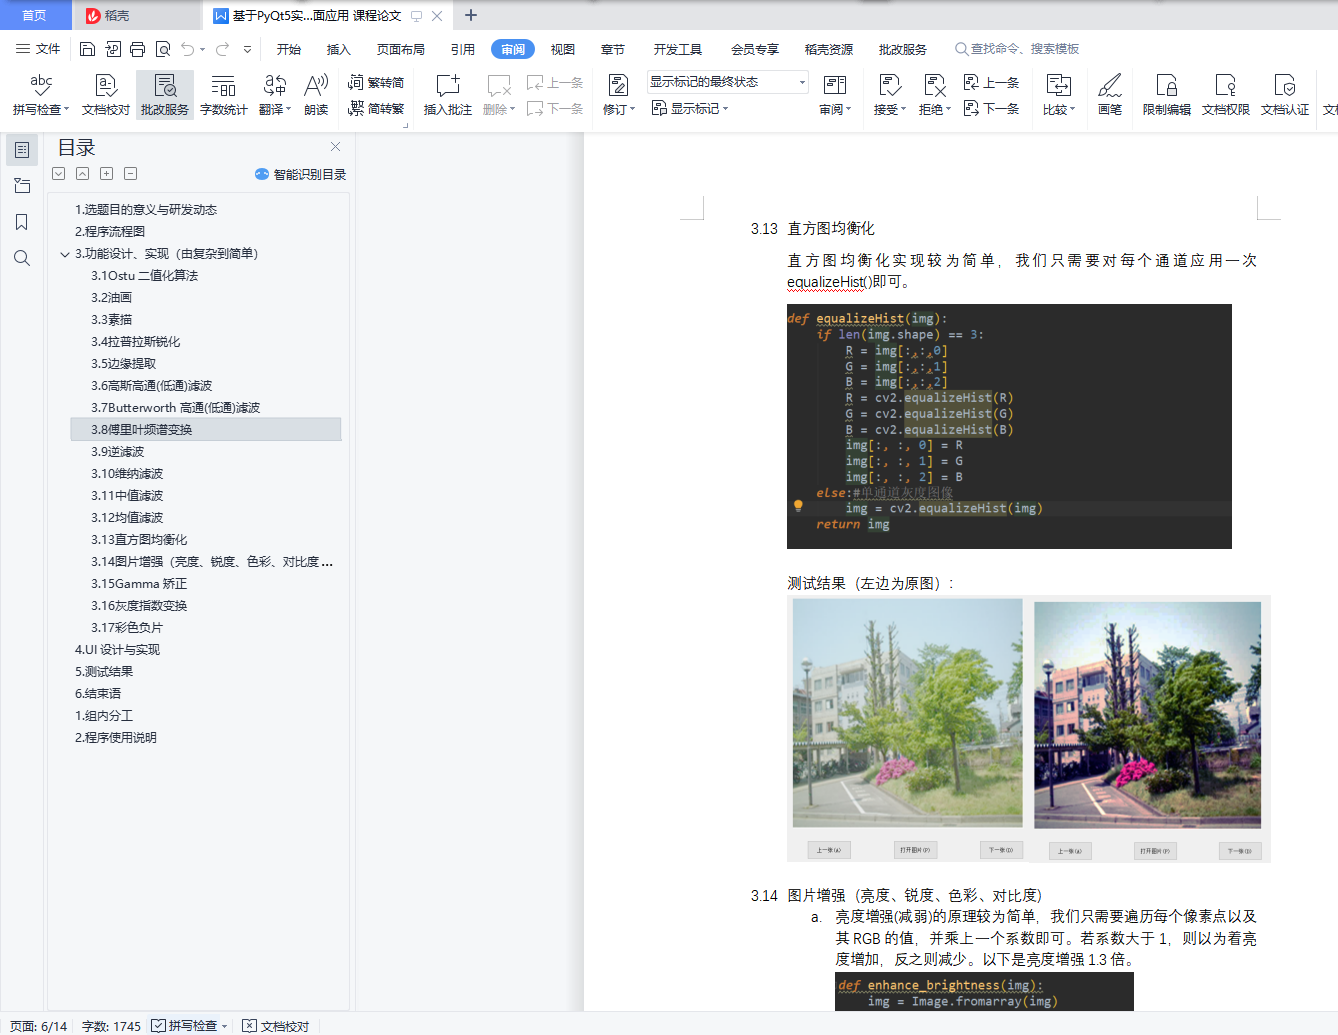
Task: Open 开发工具 ribbon tab
Action: pos(678,49)
